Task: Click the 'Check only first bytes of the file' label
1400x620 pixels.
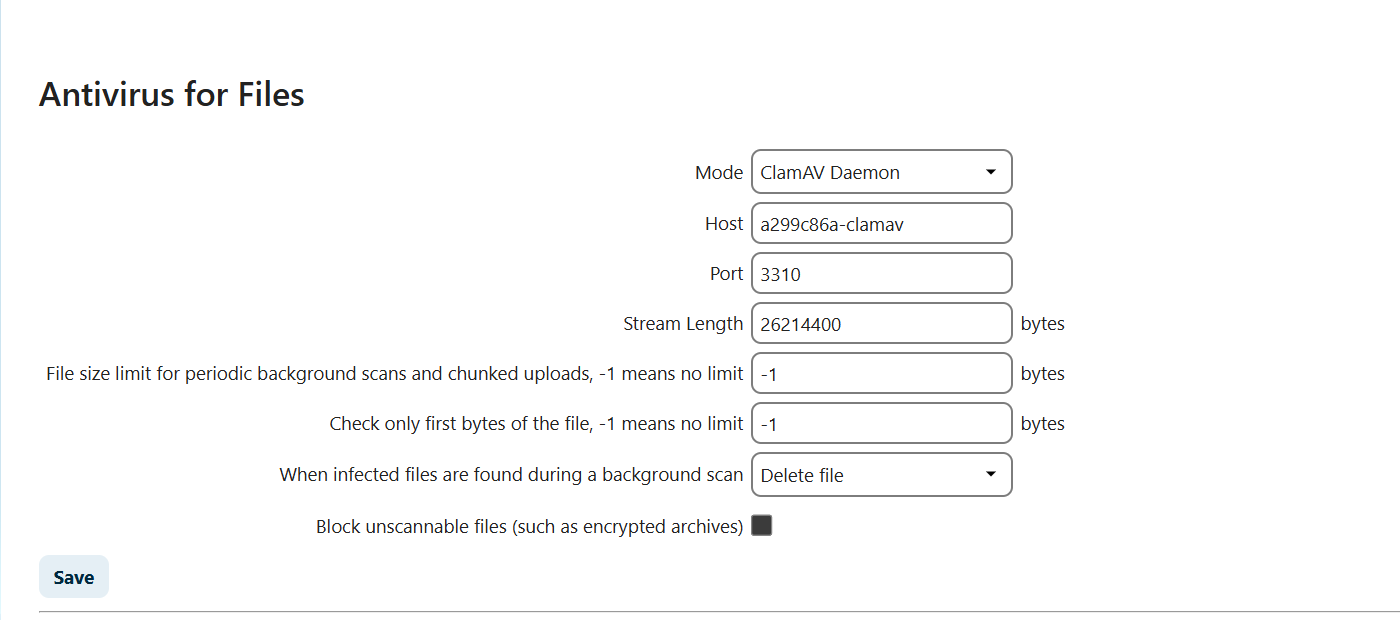Action: click(536, 424)
